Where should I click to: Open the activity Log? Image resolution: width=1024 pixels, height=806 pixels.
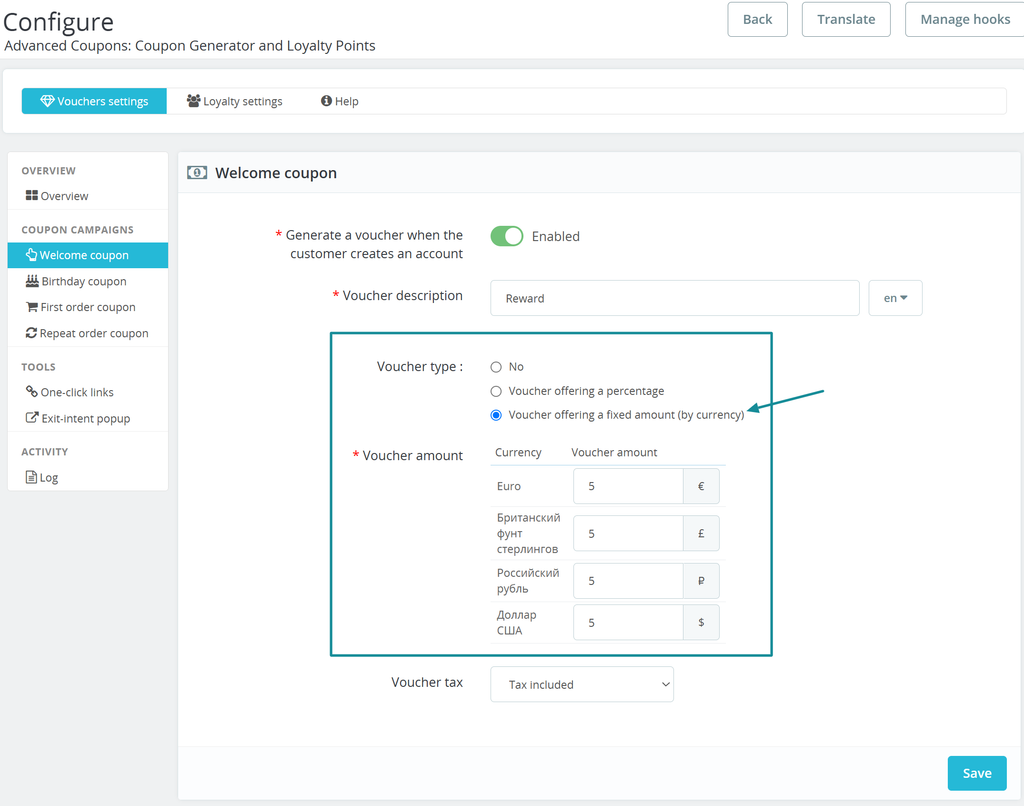88,477
